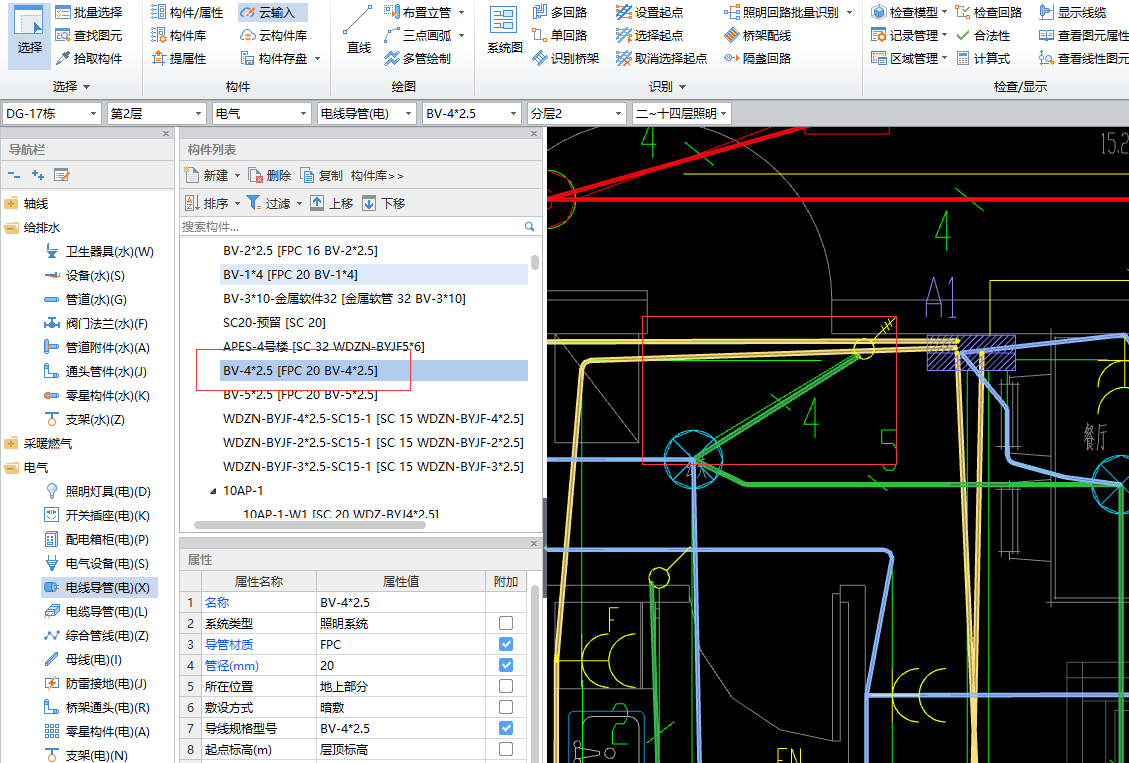Open 系统图 system diagram tool
This screenshot has width=1129, height=763.
pyautogui.click(x=505, y=31)
